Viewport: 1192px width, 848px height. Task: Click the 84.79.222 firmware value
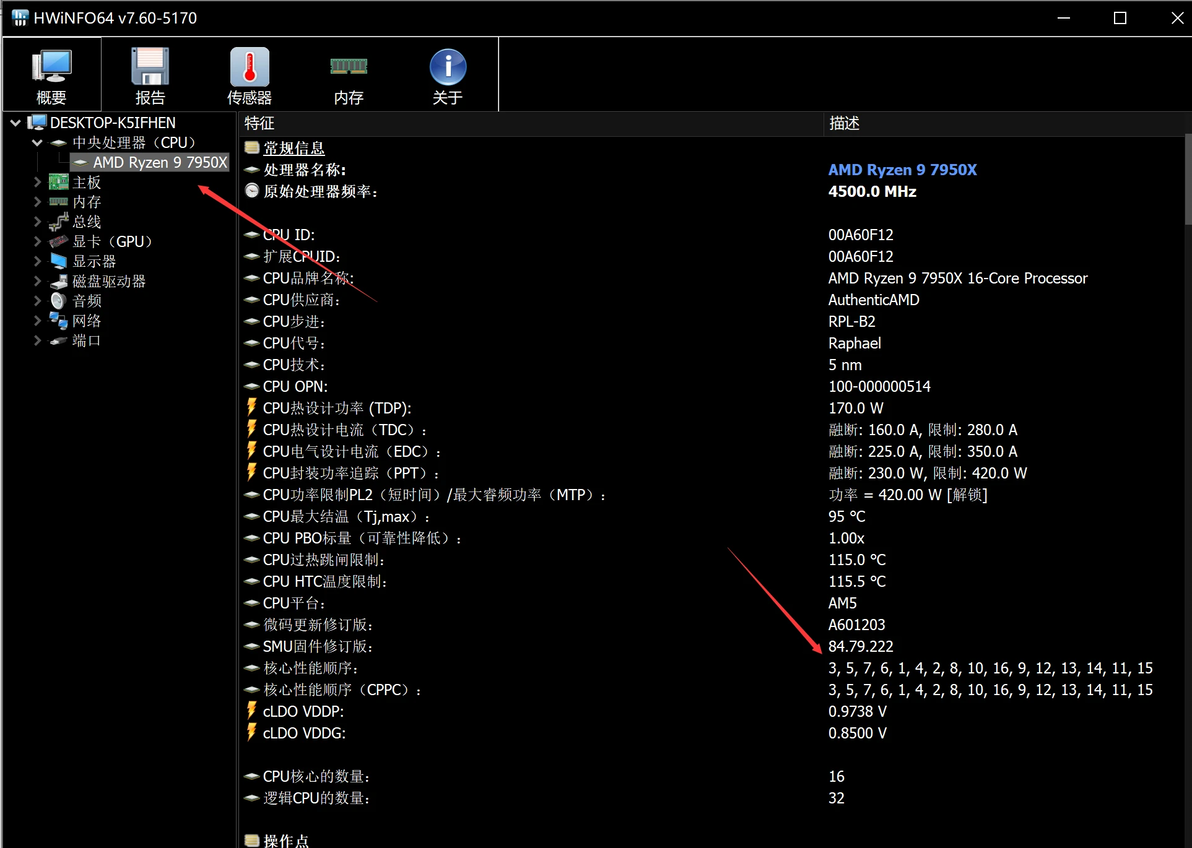861,646
